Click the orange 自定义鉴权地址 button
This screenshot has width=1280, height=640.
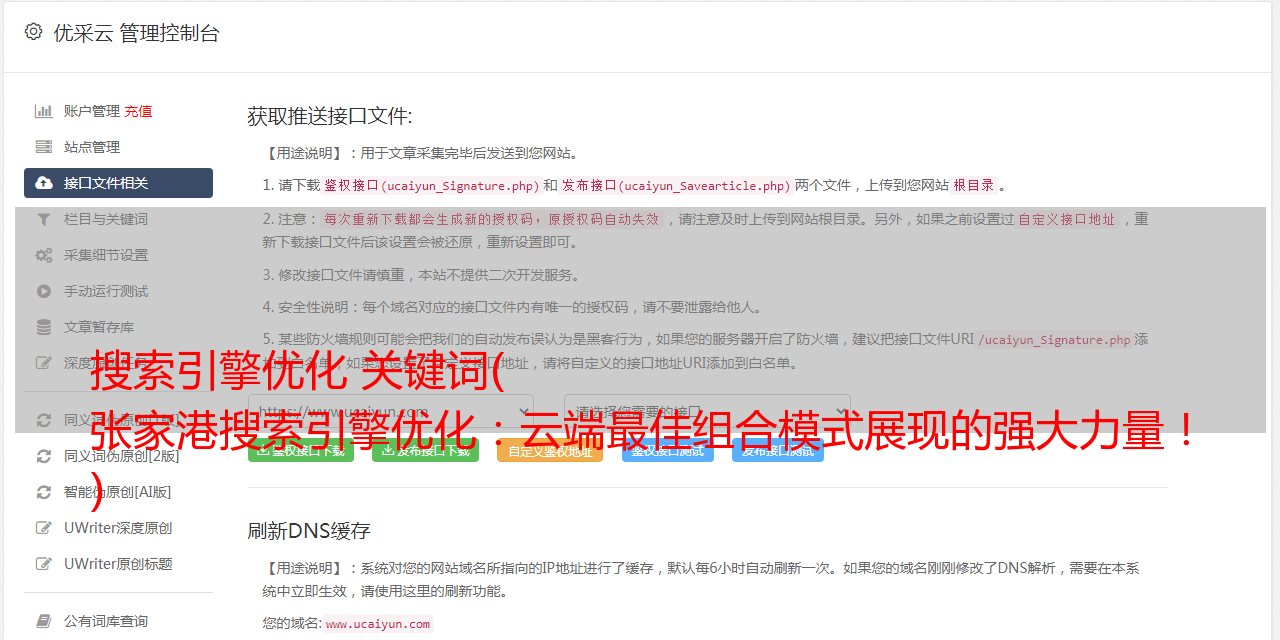(550, 450)
